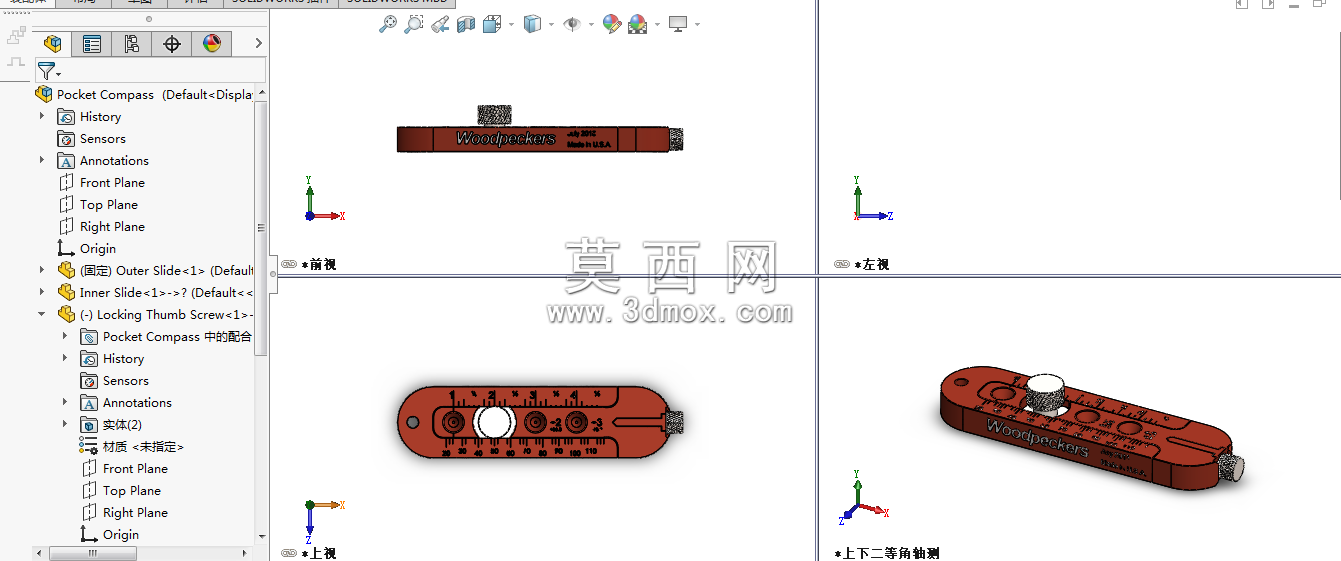Image resolution: width=1341 pixels, height=561 pixels.
Task: Click the View Settings monitor icon
Action: click(678, 24)
